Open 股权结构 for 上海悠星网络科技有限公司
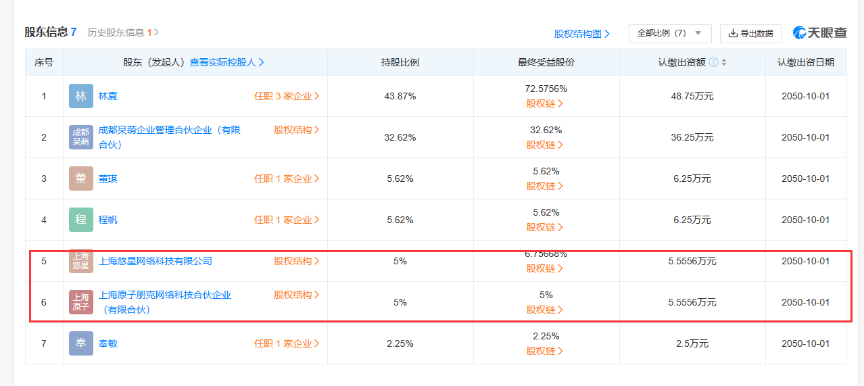Image resolution: width=864 pixels, height=386 pixels. click(297, 260)
